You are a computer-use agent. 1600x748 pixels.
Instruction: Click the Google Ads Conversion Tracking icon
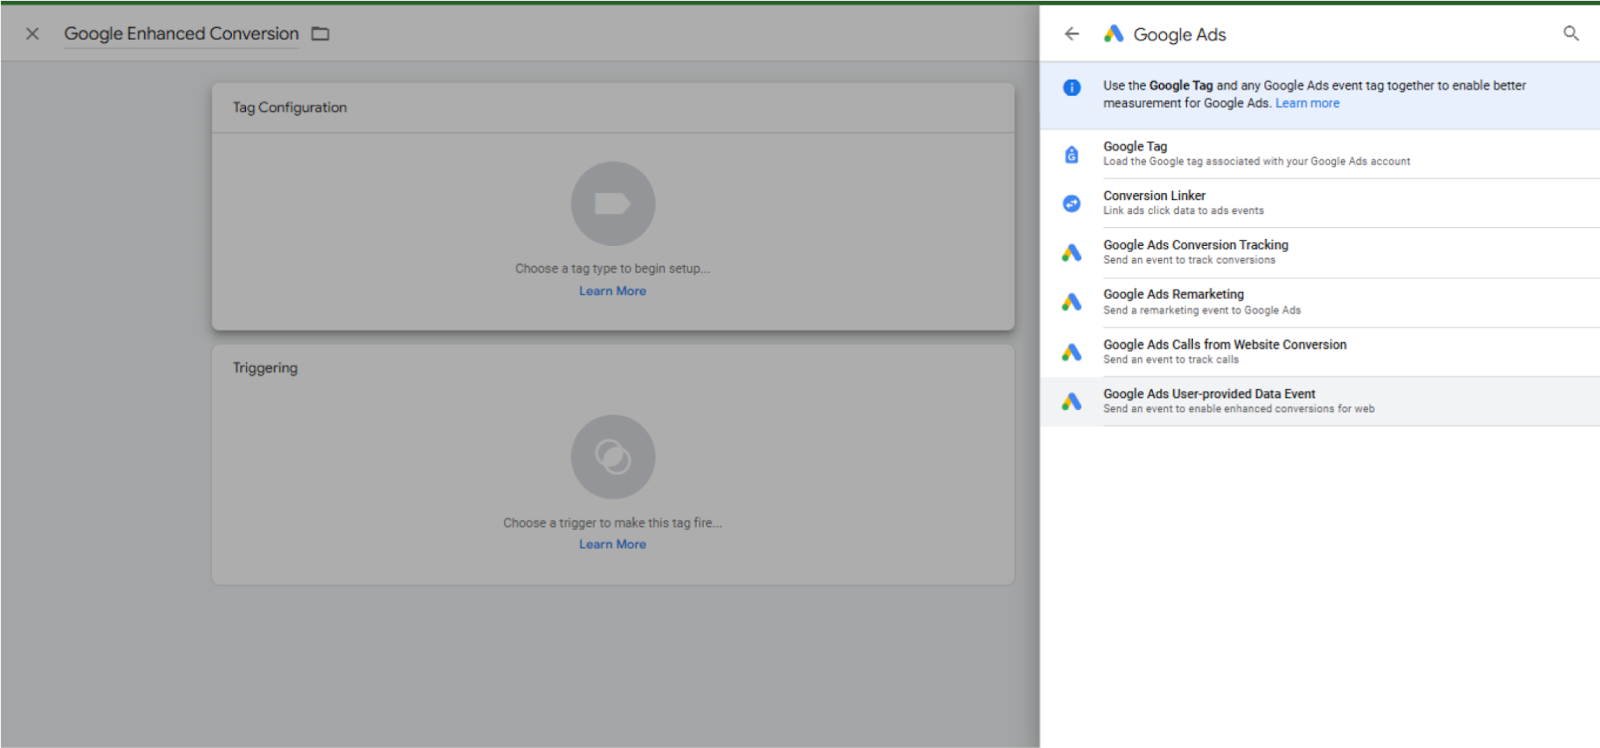(x=1071, y=253)
